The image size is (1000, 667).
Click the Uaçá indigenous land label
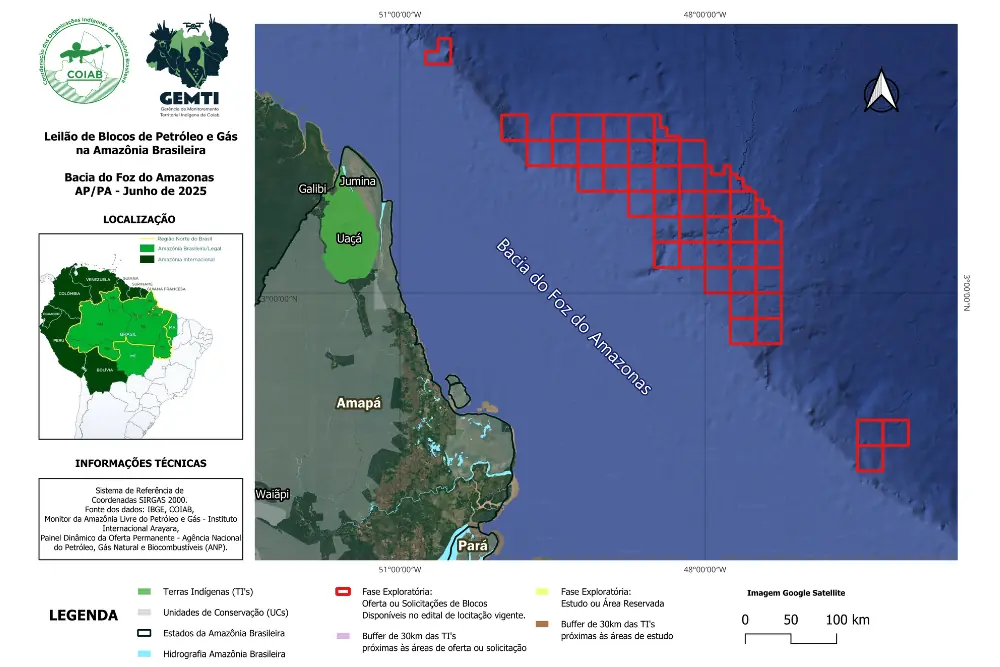click(347, 240)
